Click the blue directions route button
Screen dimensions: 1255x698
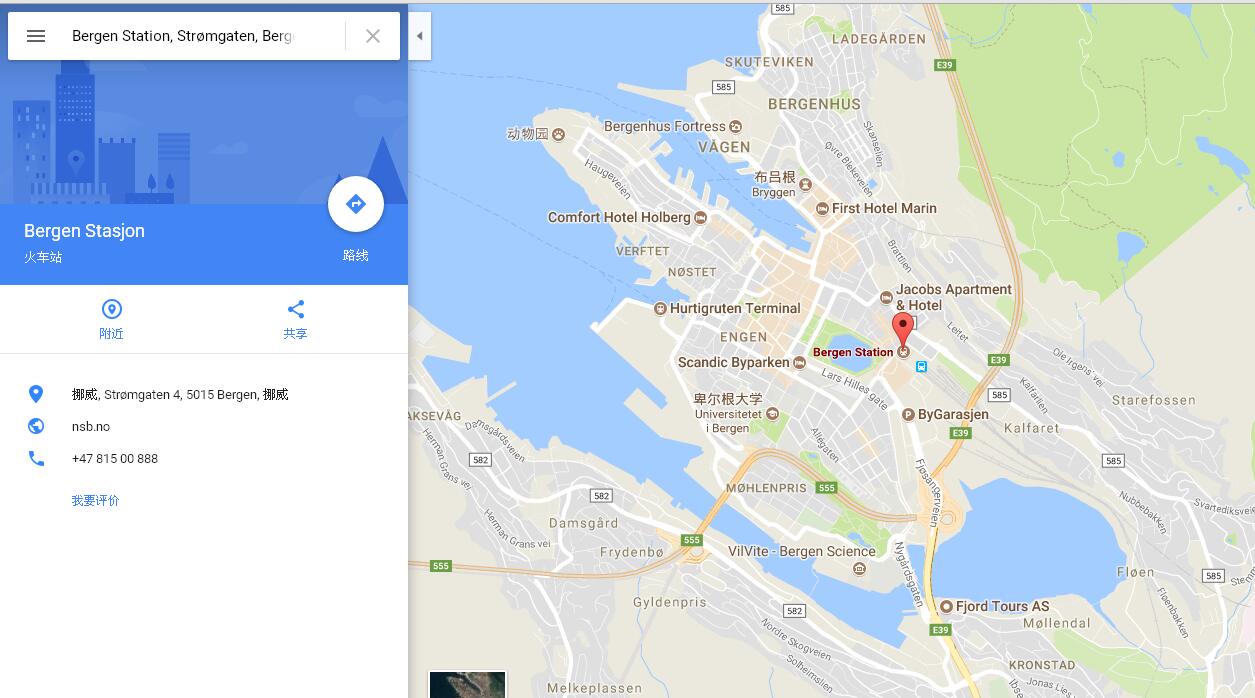tap(356, 204)
